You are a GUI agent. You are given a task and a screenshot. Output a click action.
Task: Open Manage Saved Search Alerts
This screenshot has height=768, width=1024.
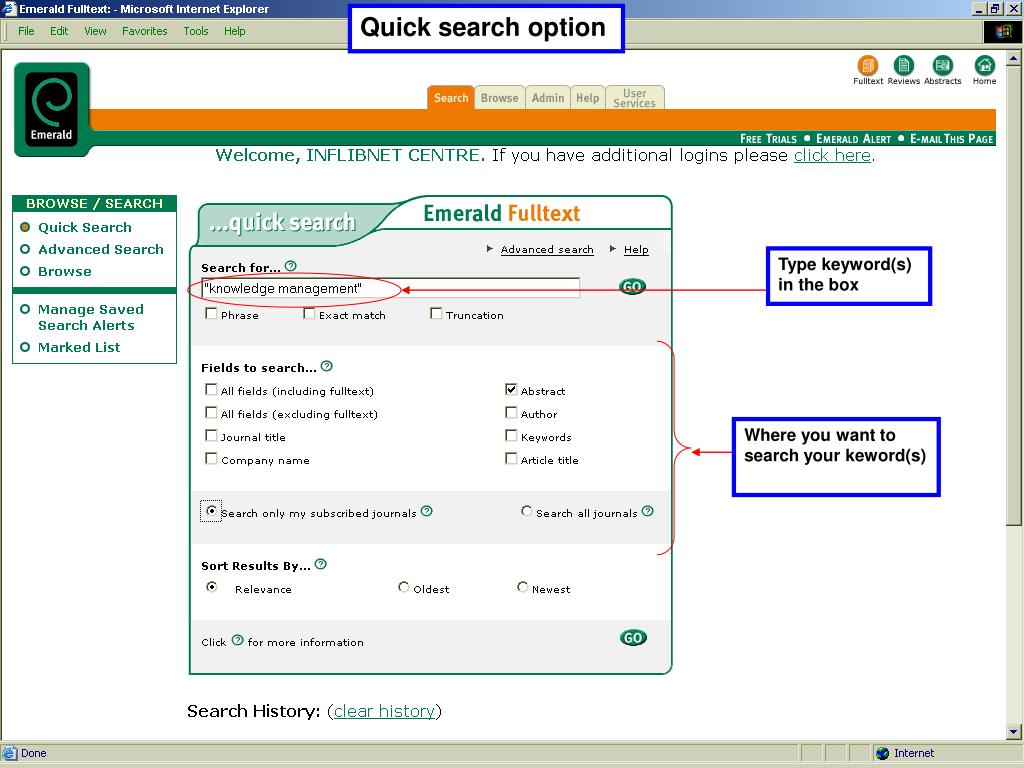point(91,317)
